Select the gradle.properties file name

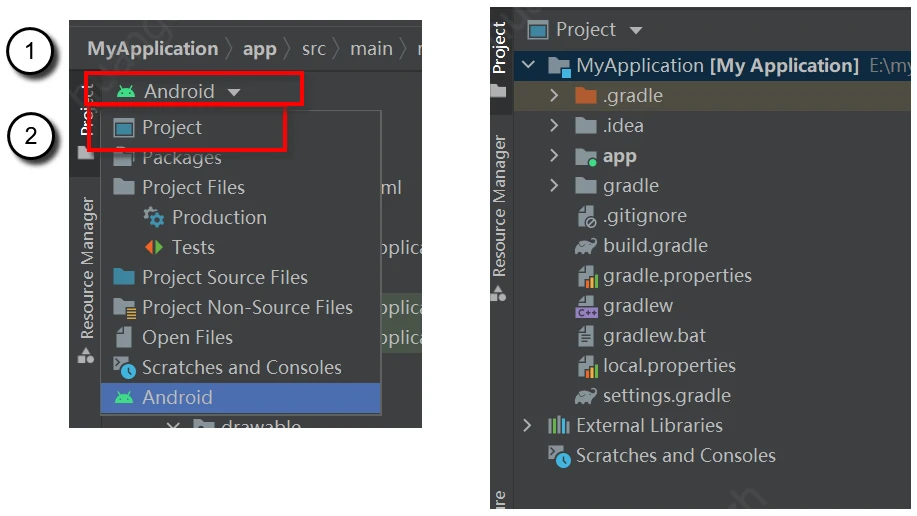coord(677,276)
